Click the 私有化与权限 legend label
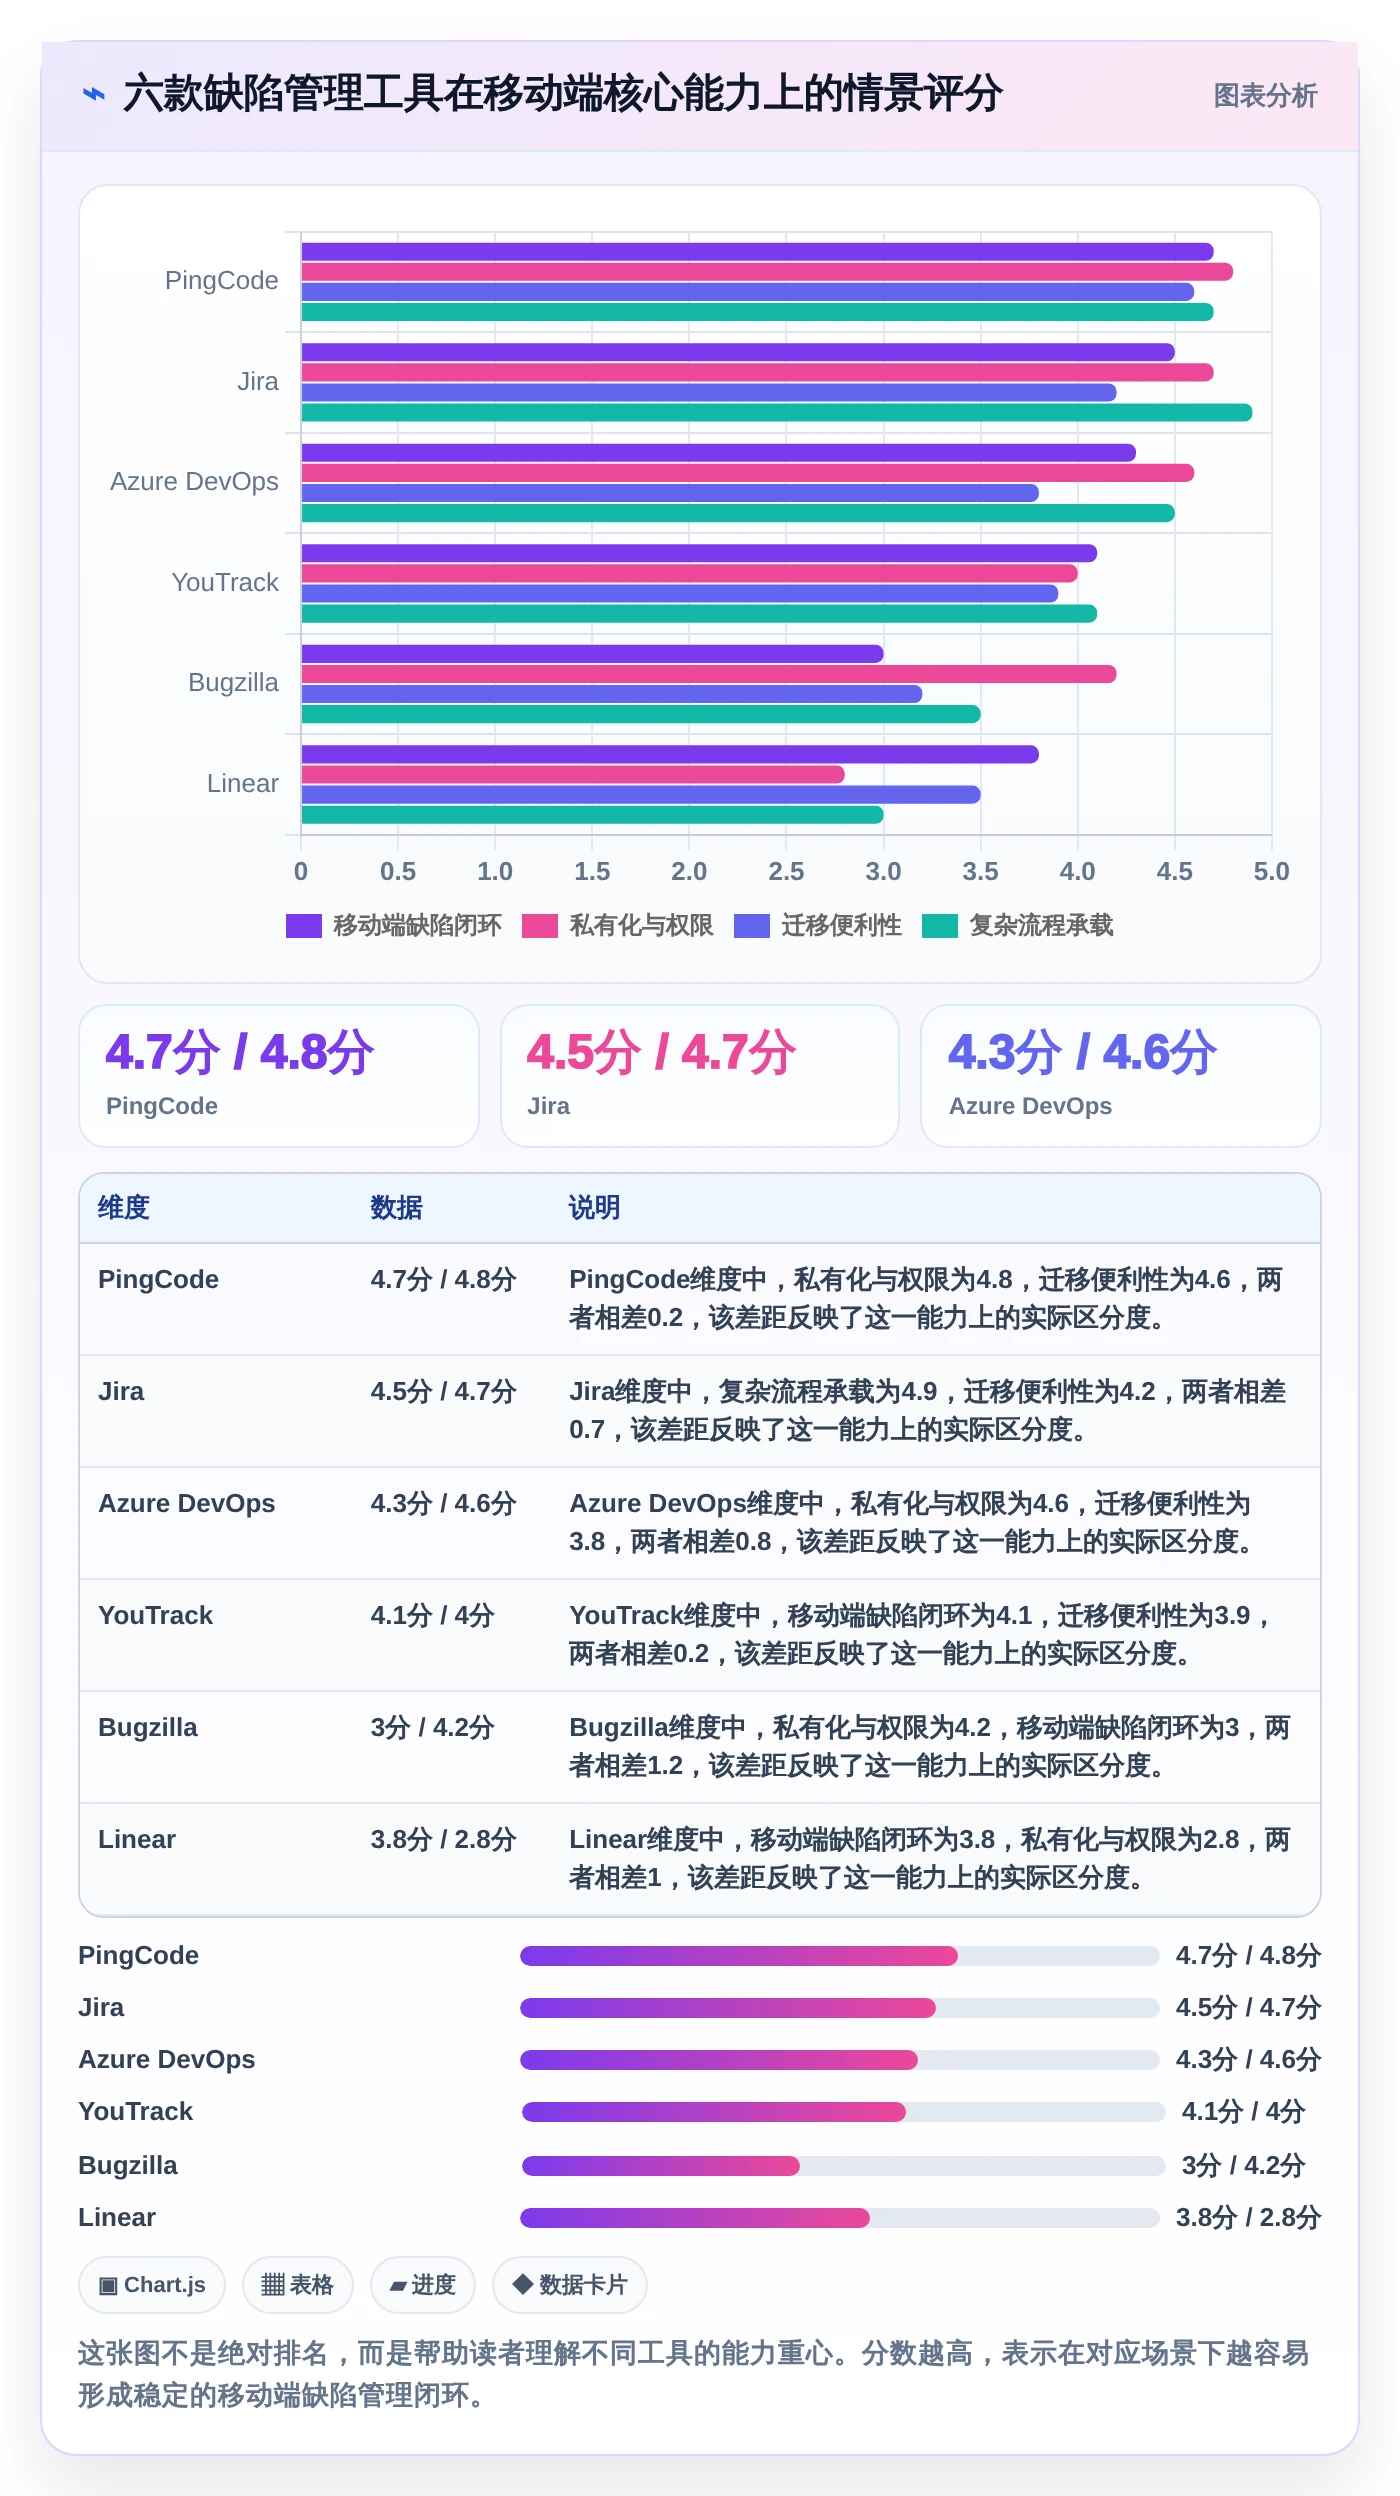Image resolution: width=1400 pixels, height=2496 pixels. (x=642, y=926)
